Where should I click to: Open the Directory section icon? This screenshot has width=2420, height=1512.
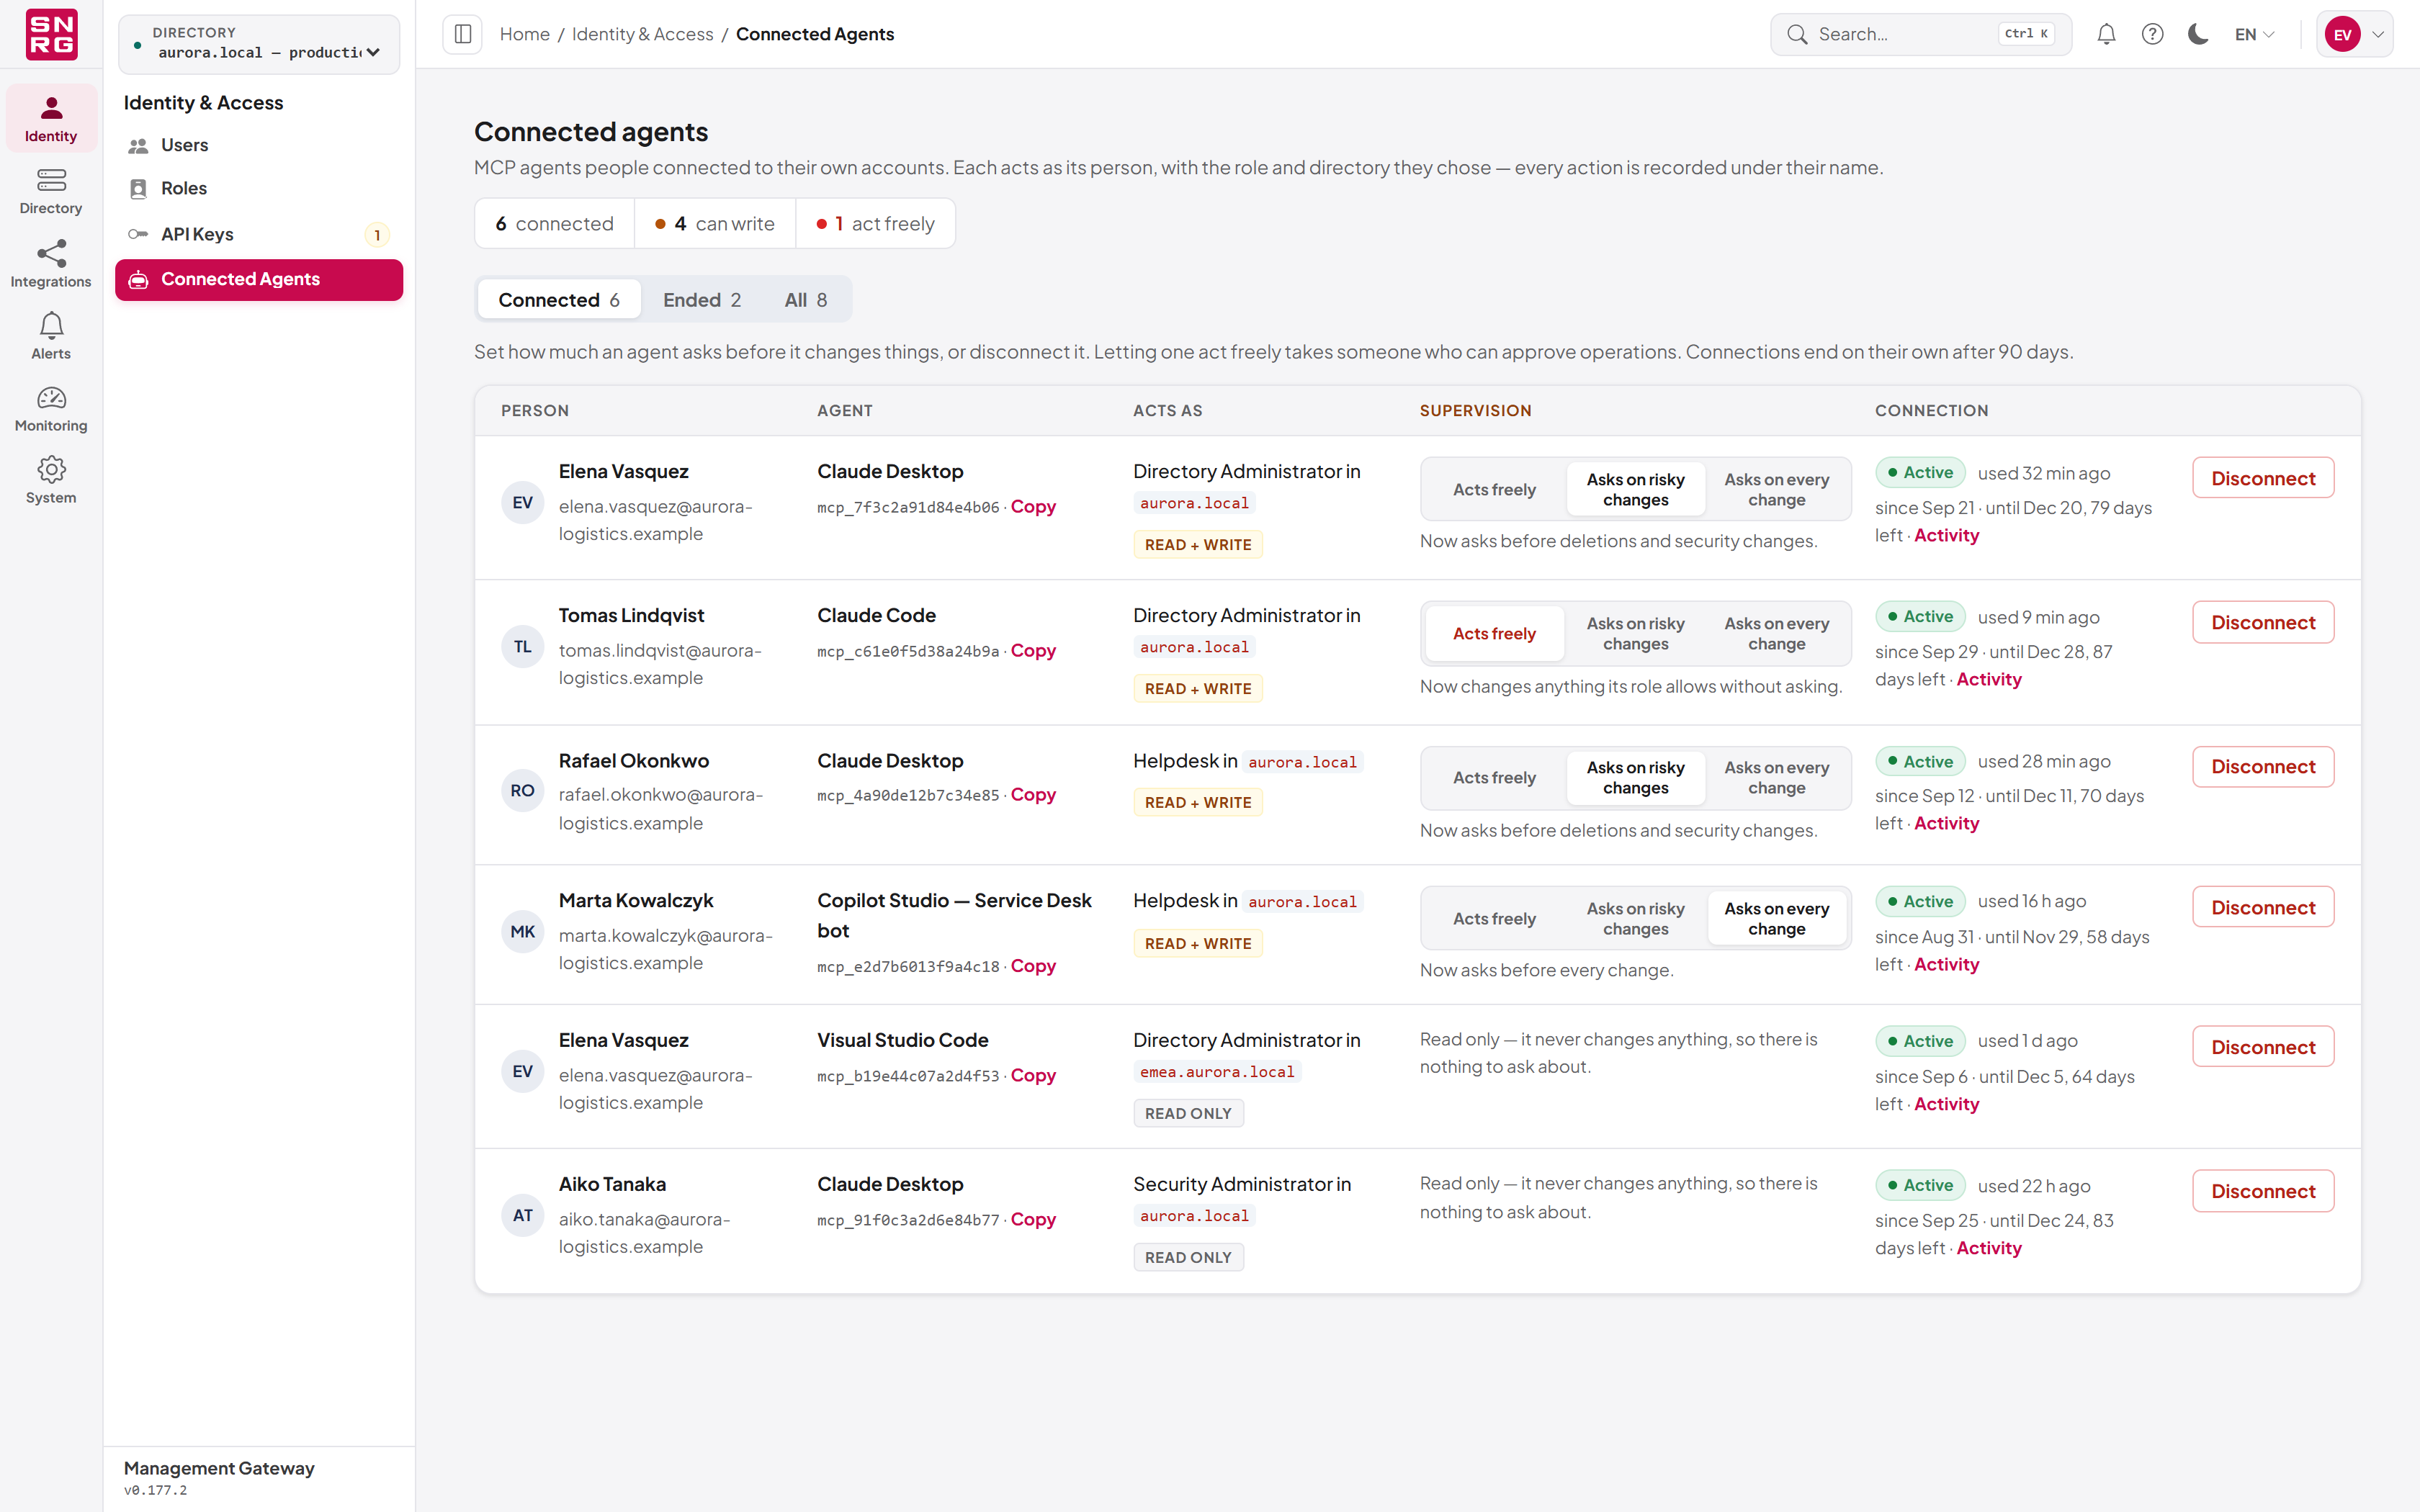(51, 180)
